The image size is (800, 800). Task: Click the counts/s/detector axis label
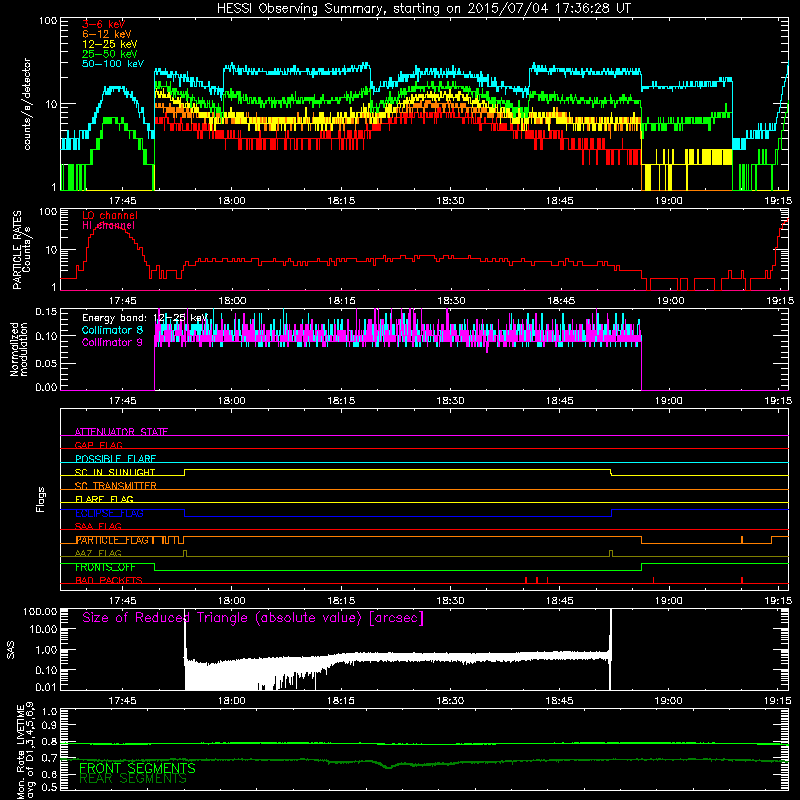pos(27,104)
